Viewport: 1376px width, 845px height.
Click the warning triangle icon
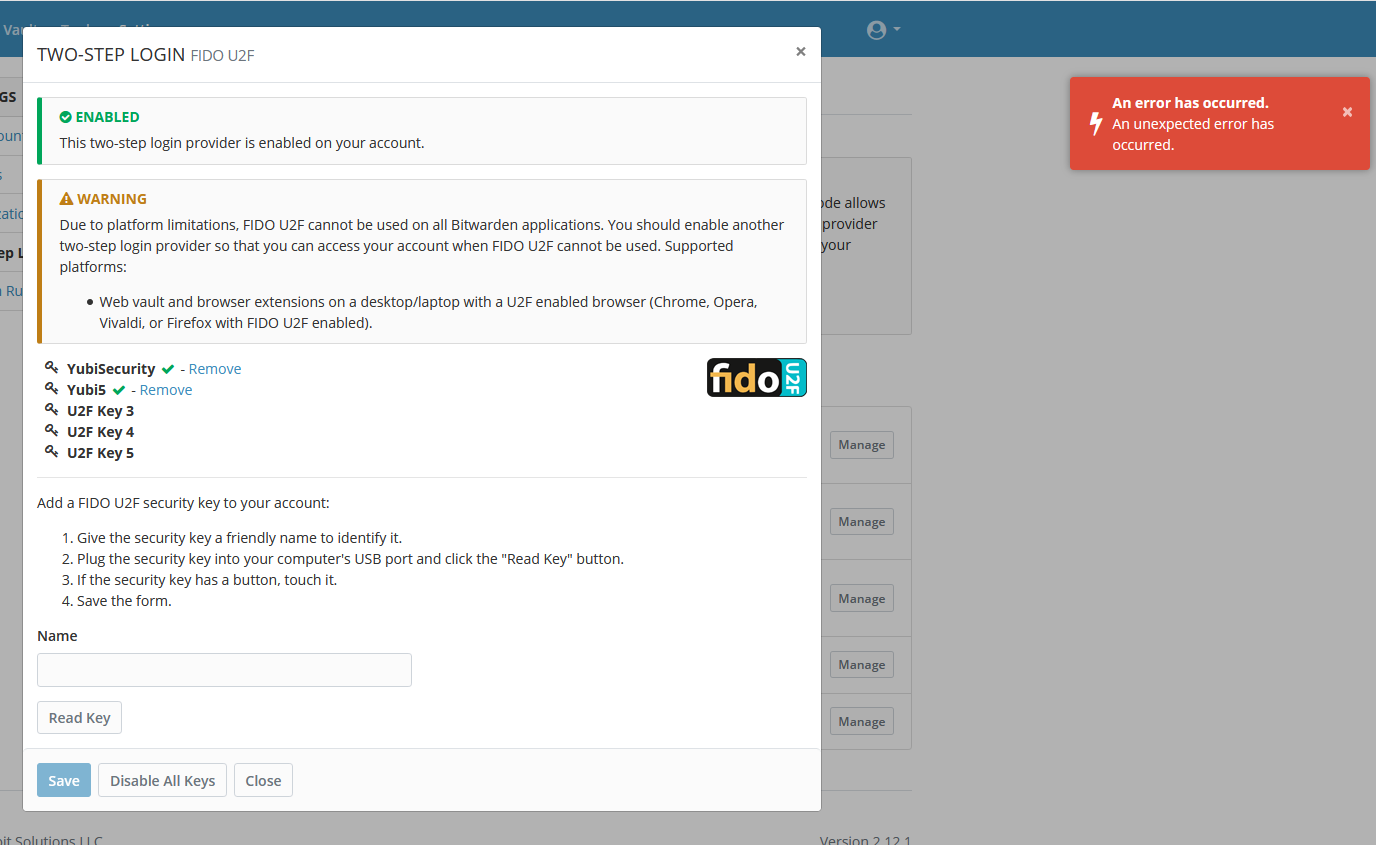tap(66, 199)
